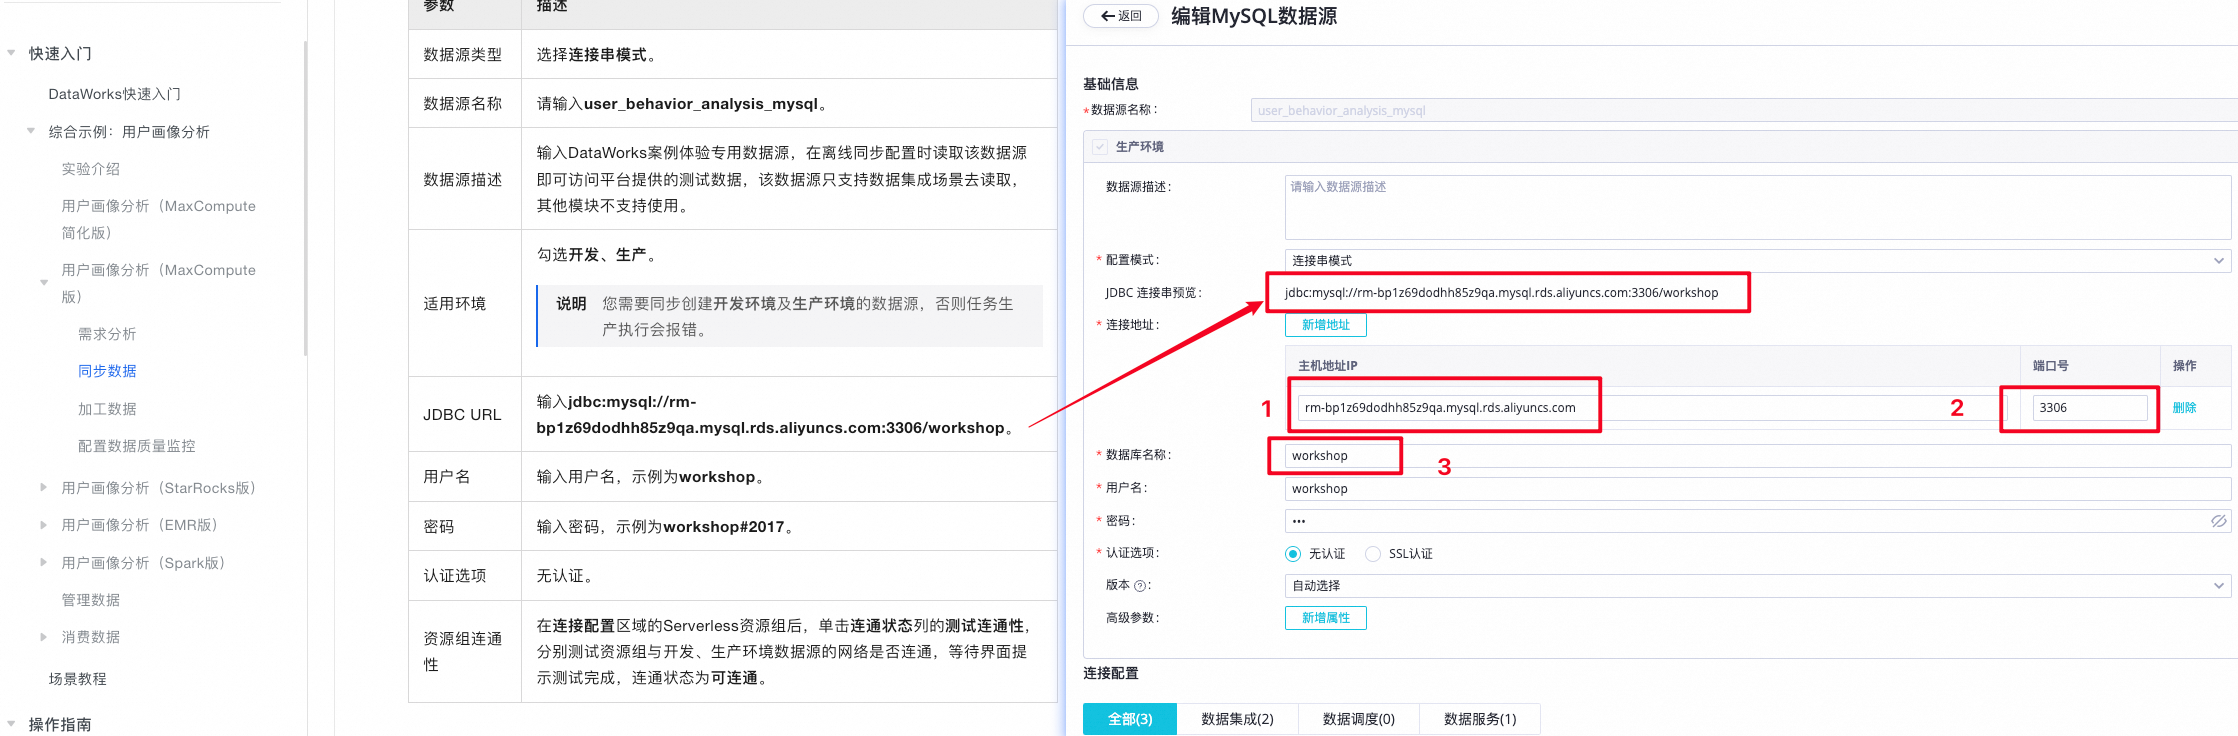
Task: Click the 认证选项 parameter cell
Action: (465, 576)
